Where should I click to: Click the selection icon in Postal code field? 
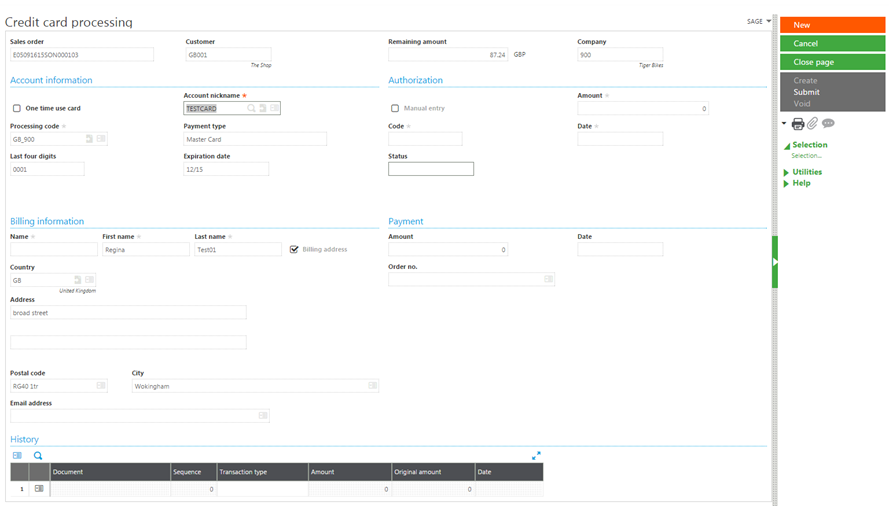point(101,385)
